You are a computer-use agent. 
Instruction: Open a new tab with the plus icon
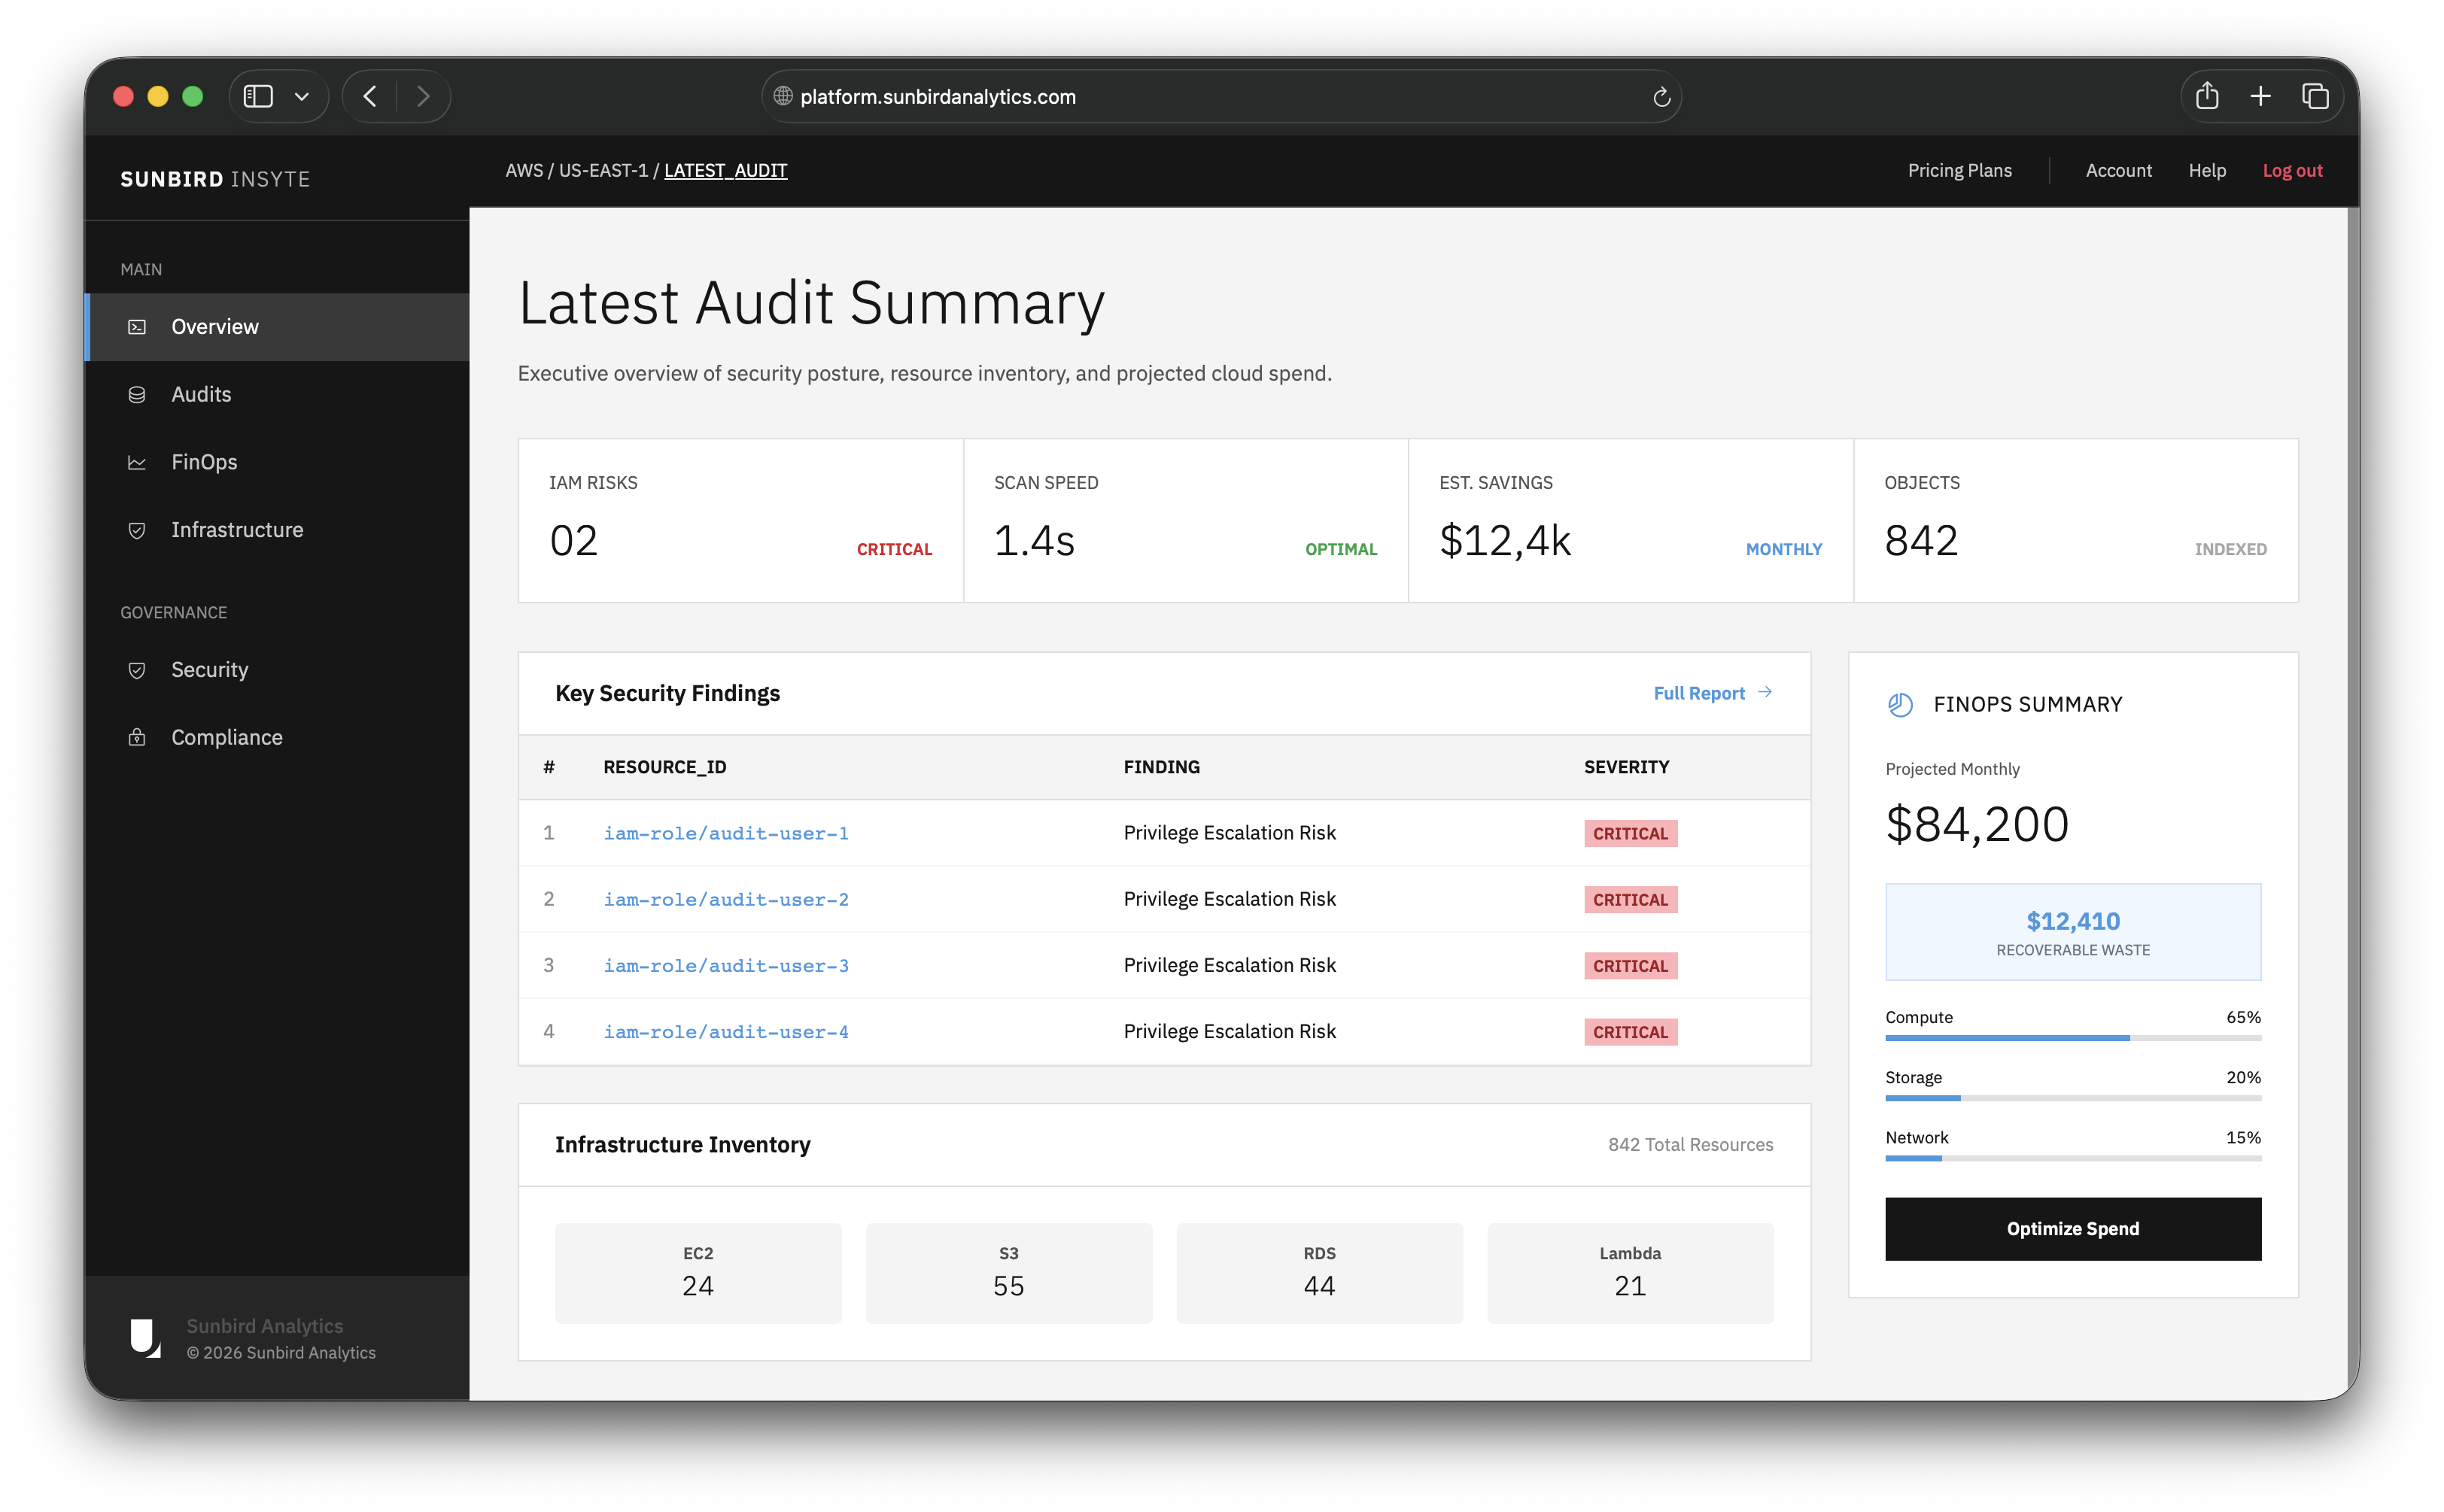(x=2260, y=96)
